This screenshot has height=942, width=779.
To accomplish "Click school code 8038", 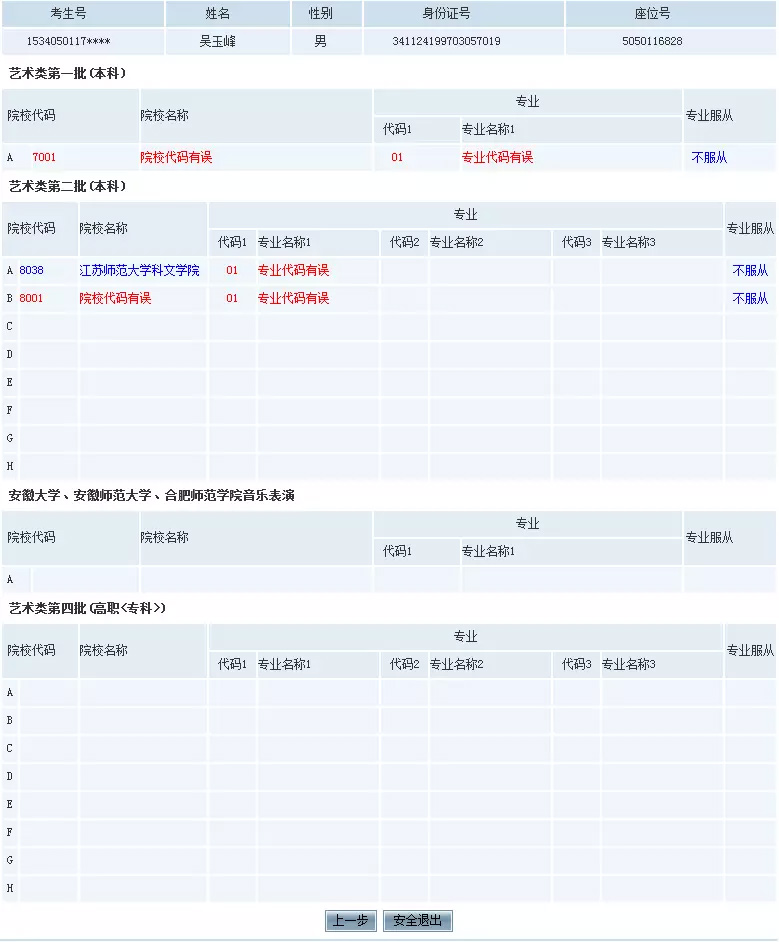I will 31,270.
